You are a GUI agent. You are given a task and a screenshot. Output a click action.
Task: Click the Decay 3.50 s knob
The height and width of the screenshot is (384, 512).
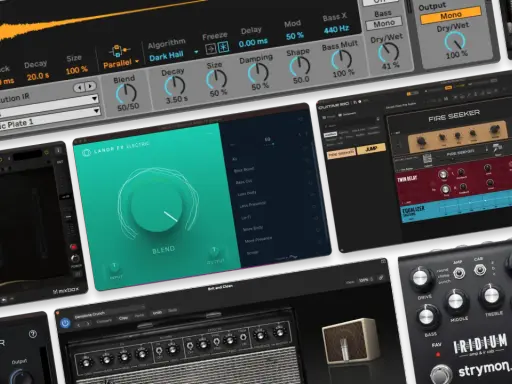coord(174,86)
